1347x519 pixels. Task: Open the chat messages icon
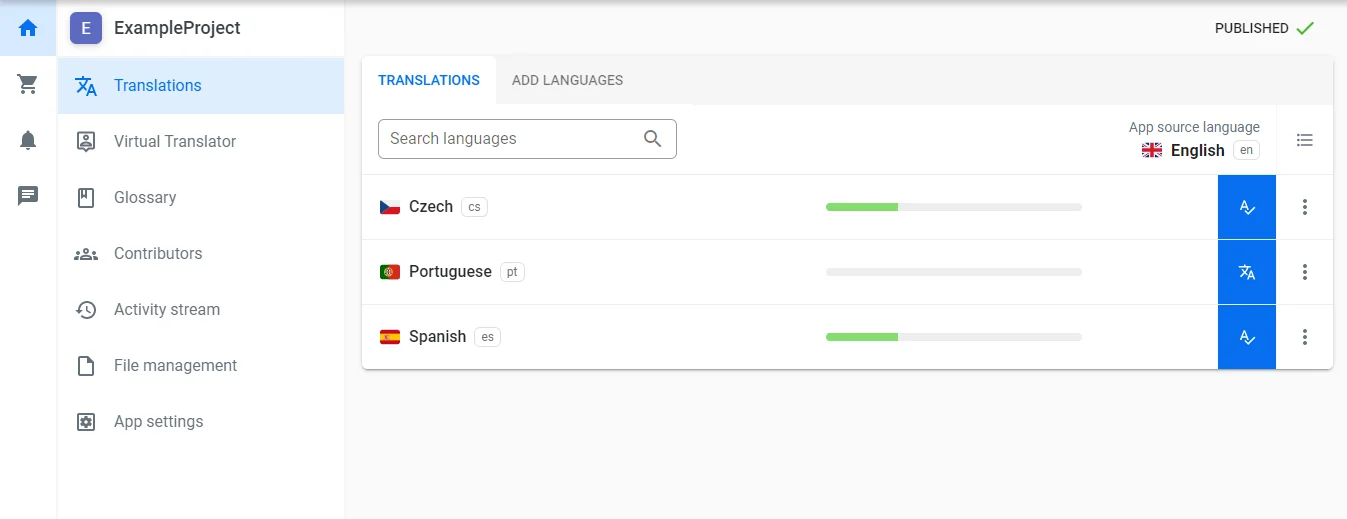[28, 196]
